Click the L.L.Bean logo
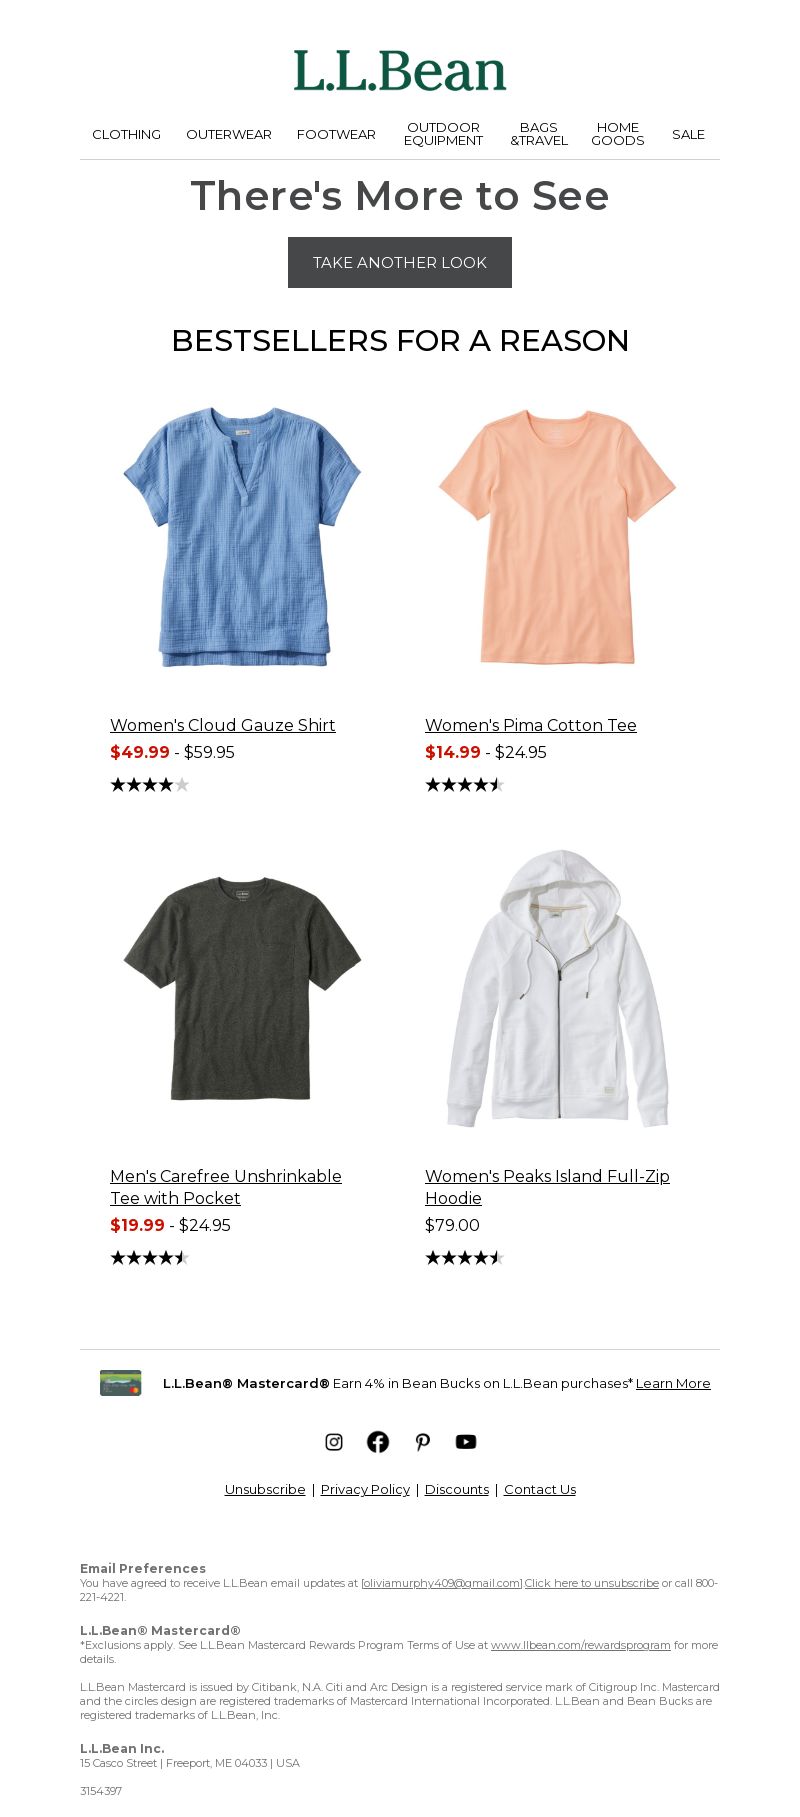Image resolution: width=800 pixels, height=1817 pixels. [x=400, y=71]
